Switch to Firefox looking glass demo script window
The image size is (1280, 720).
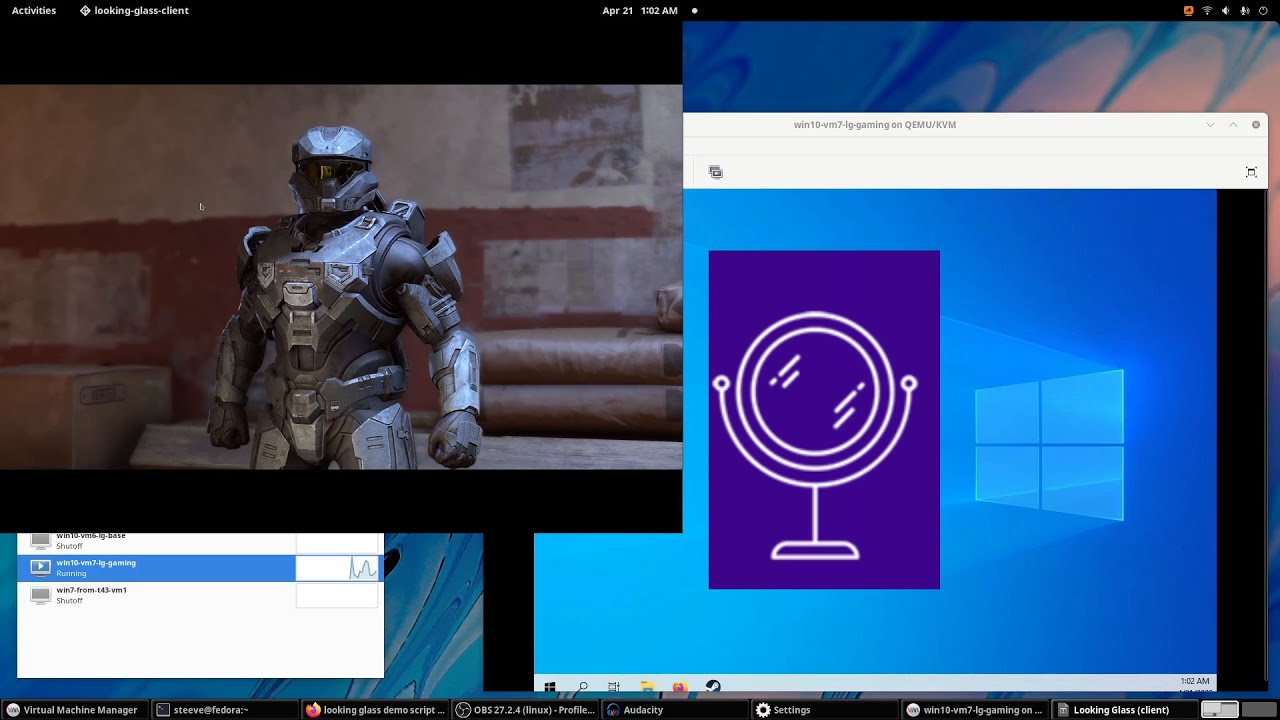tap(376, 710)
